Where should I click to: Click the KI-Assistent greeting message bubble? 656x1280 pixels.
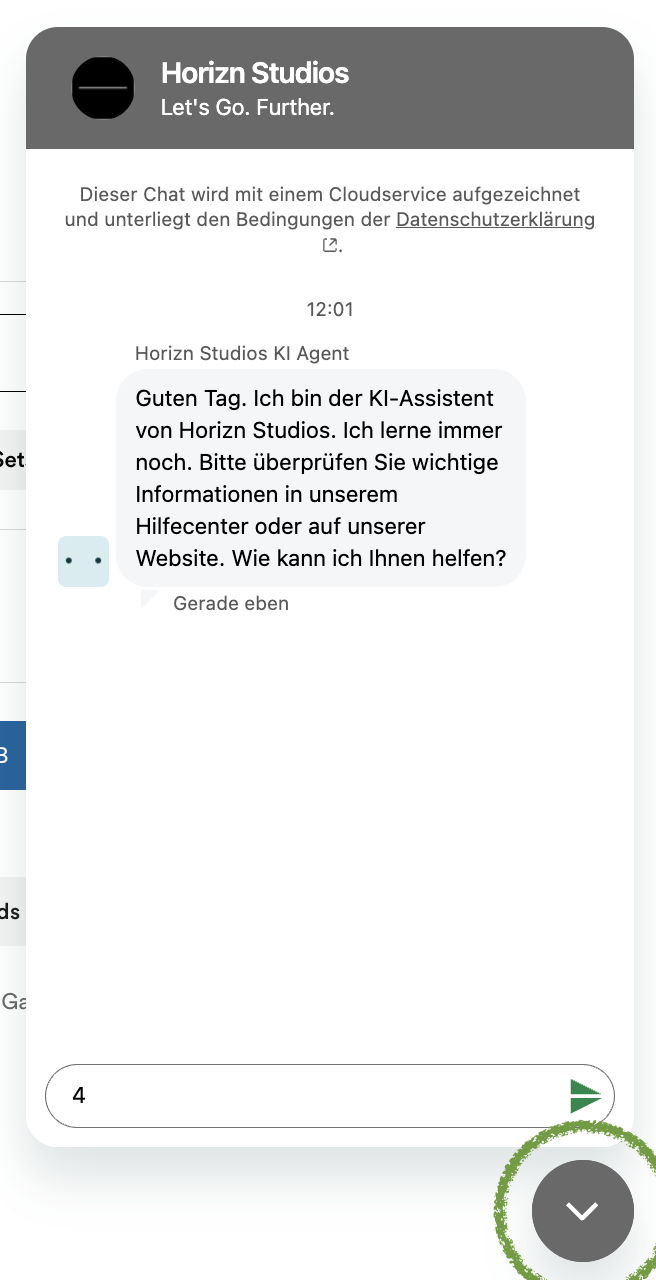(321, 478)
